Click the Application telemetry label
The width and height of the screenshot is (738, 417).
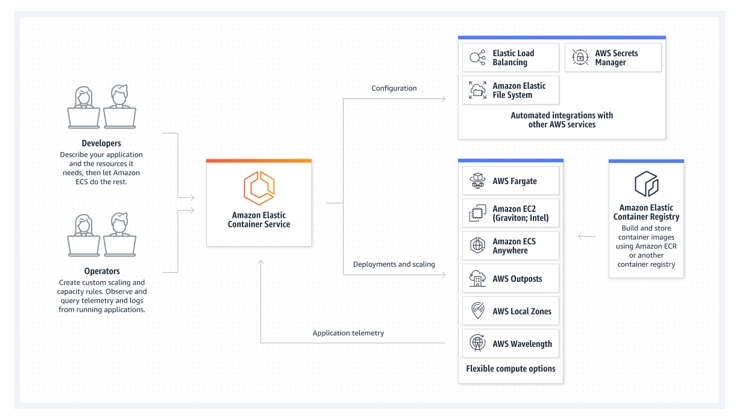click(348, 333)
